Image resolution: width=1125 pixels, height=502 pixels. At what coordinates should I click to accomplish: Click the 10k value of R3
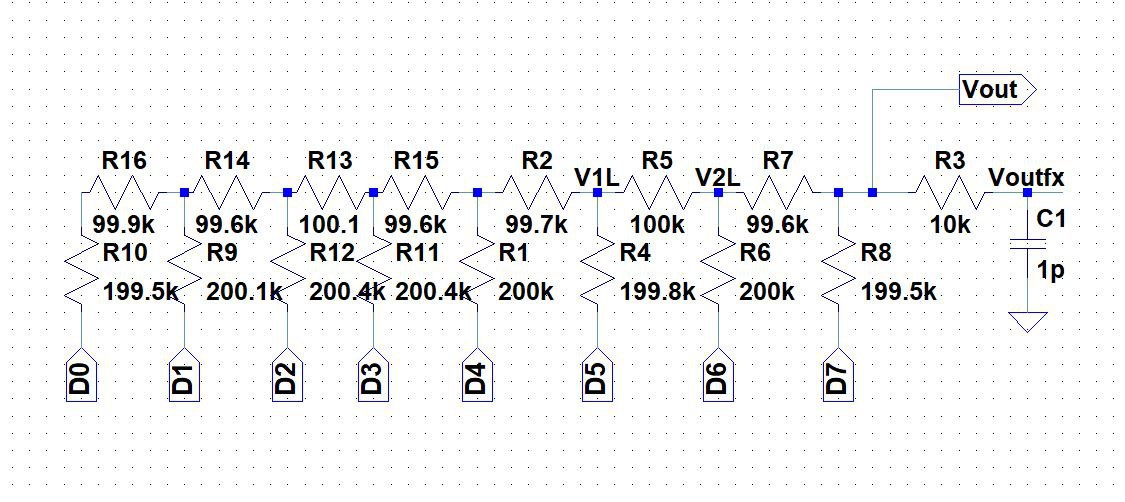pos(950,225)
